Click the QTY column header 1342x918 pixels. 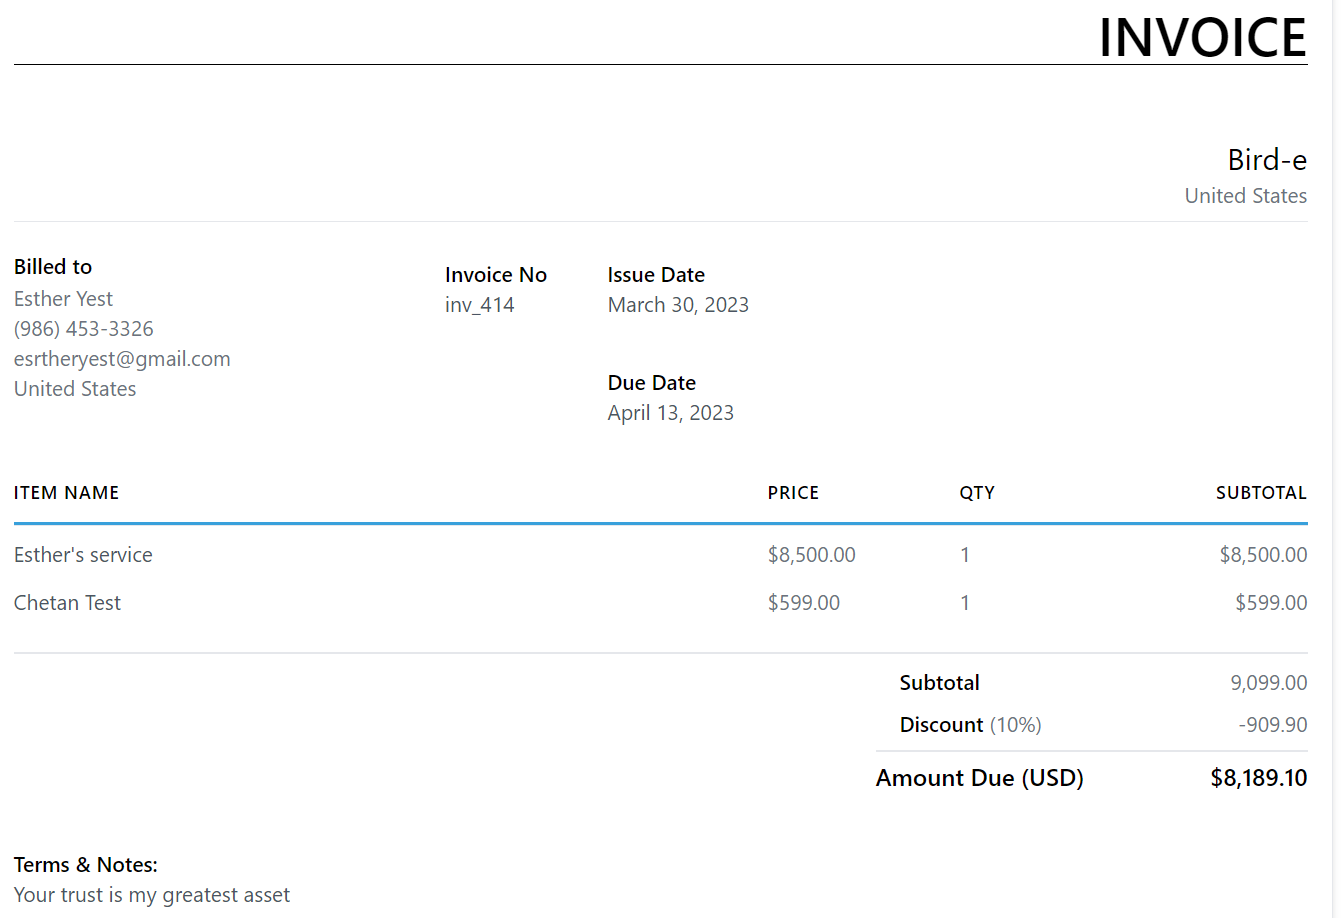click(x=977, y=493)
